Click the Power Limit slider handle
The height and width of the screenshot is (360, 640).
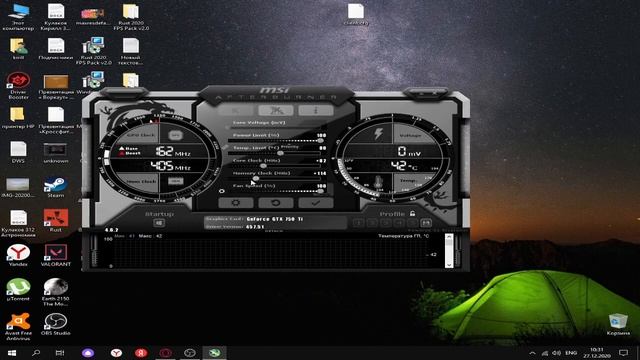coord(320,141)
